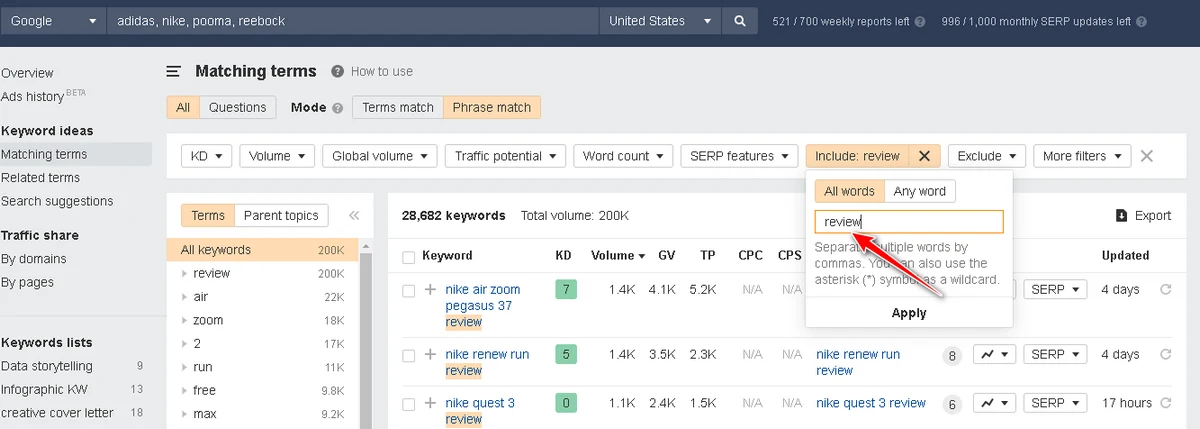Select All keywords row in terms list
The height and width of the screenshot is (429, 1200).
262,250
